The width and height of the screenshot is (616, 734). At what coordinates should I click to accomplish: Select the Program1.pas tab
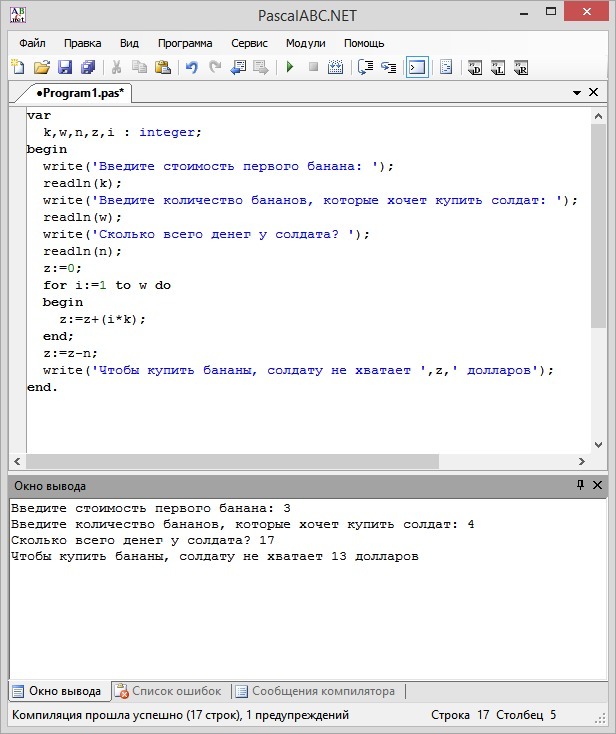click(x=80, y=93)
